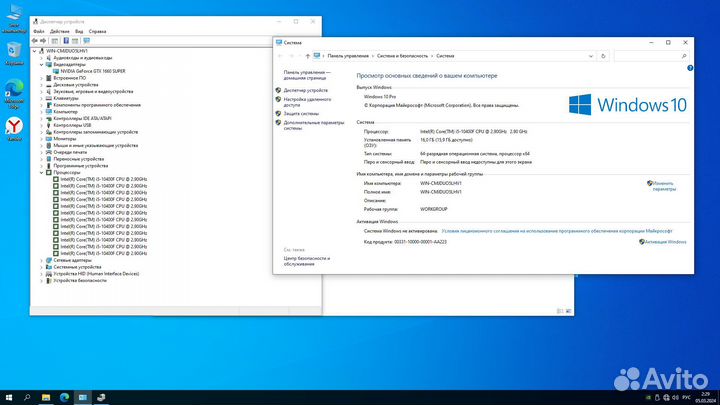Click the taskbar clock and date
The image size is (720, 405).
[705, 398]
